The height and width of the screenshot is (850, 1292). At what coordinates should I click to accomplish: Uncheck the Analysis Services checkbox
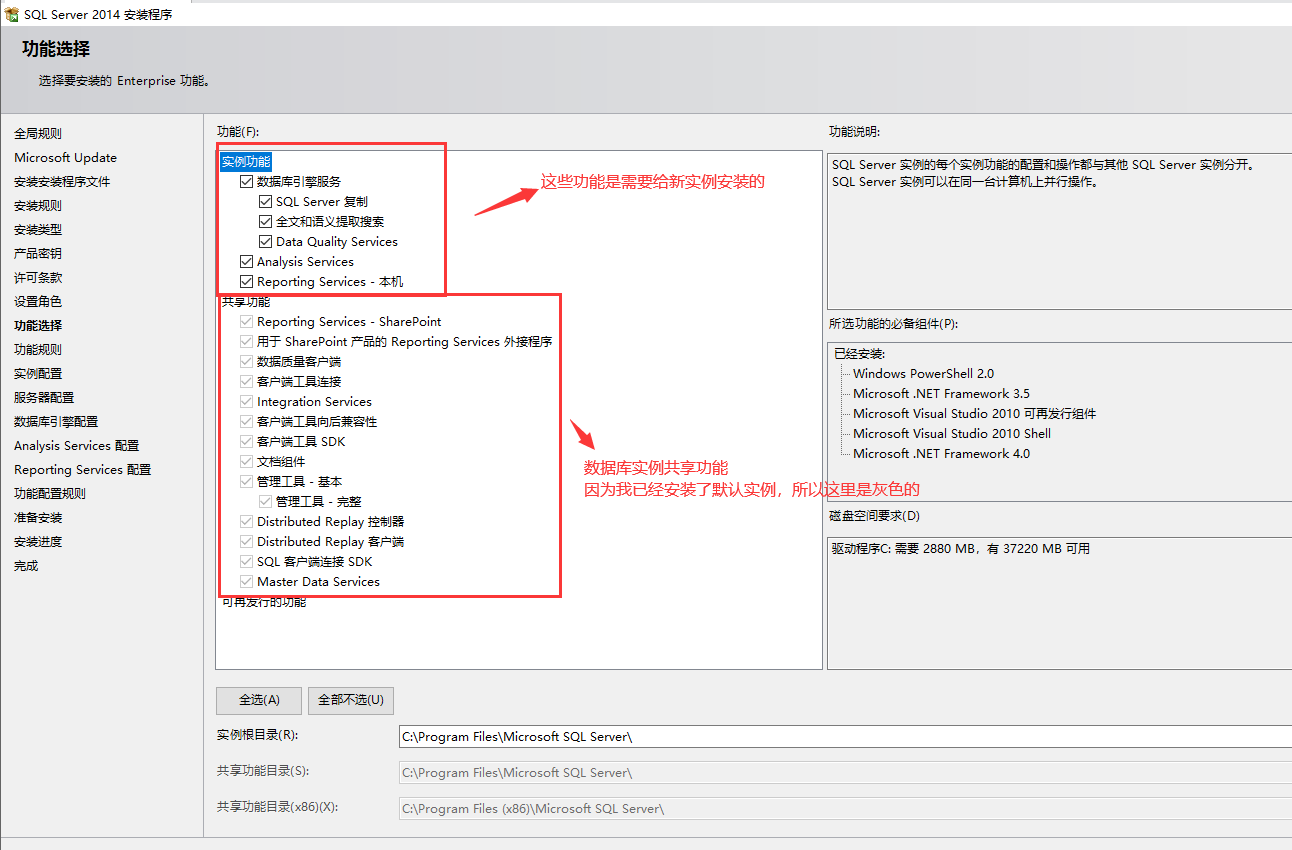coord(246,262)
